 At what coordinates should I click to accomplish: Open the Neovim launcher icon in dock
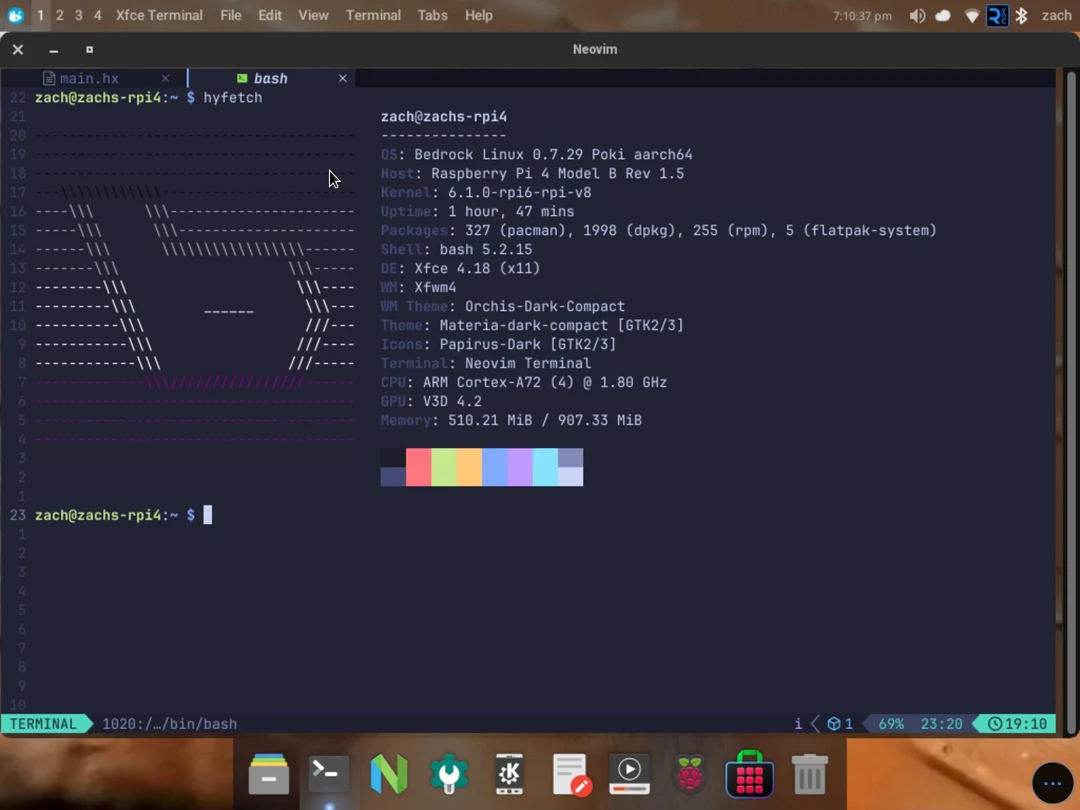(x=388, y=773)
